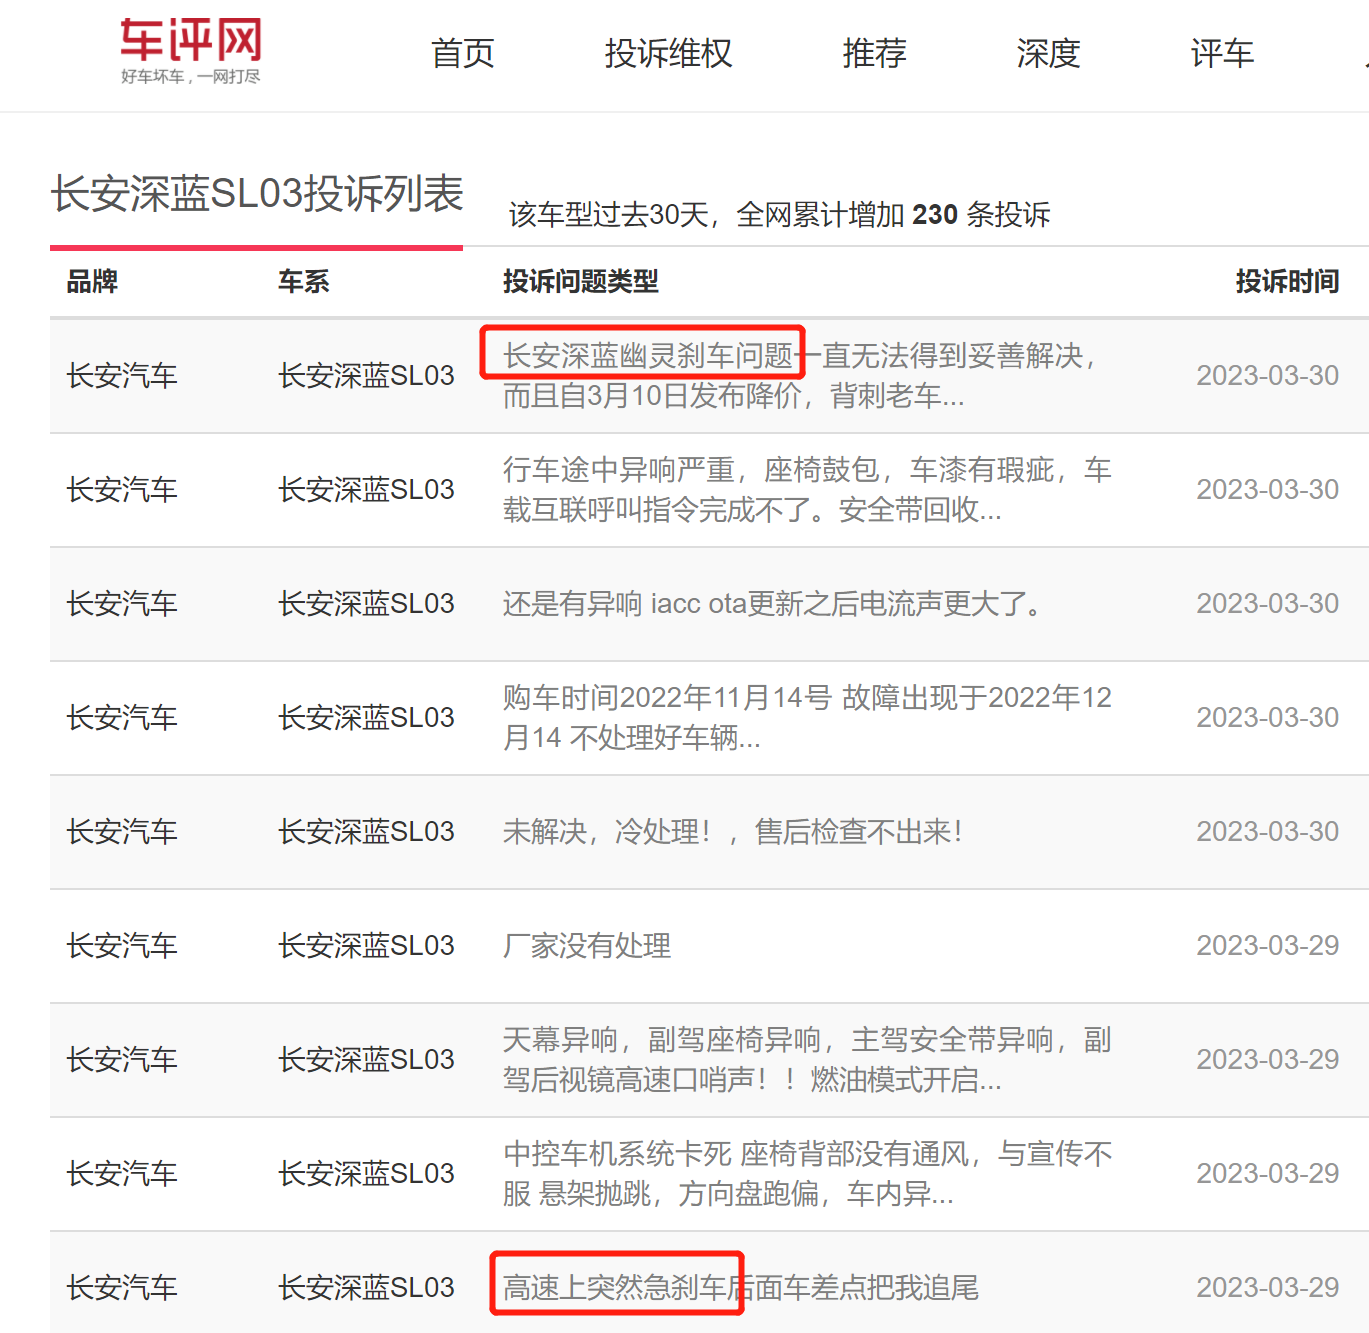Click 长安深蓝SL03 series in 未解决 row

366,832
